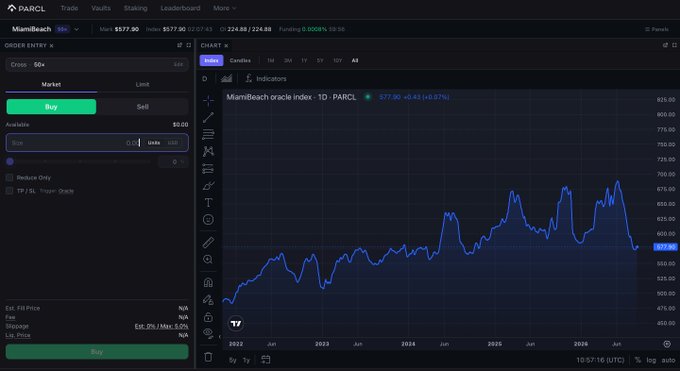Pop out the Order Entry panel
Viewport: 680px width, 371px height.
pyautogui.click(x=180, y=45)
